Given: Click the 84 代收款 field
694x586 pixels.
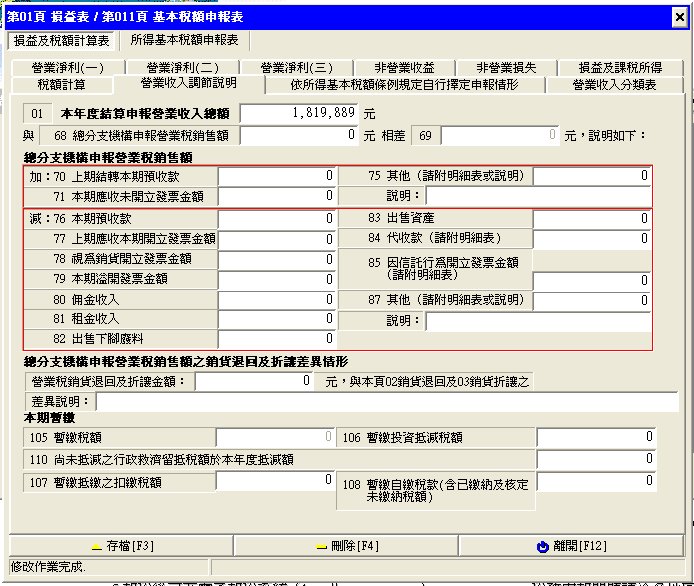Looking at the screenshot, I should 592,239.
